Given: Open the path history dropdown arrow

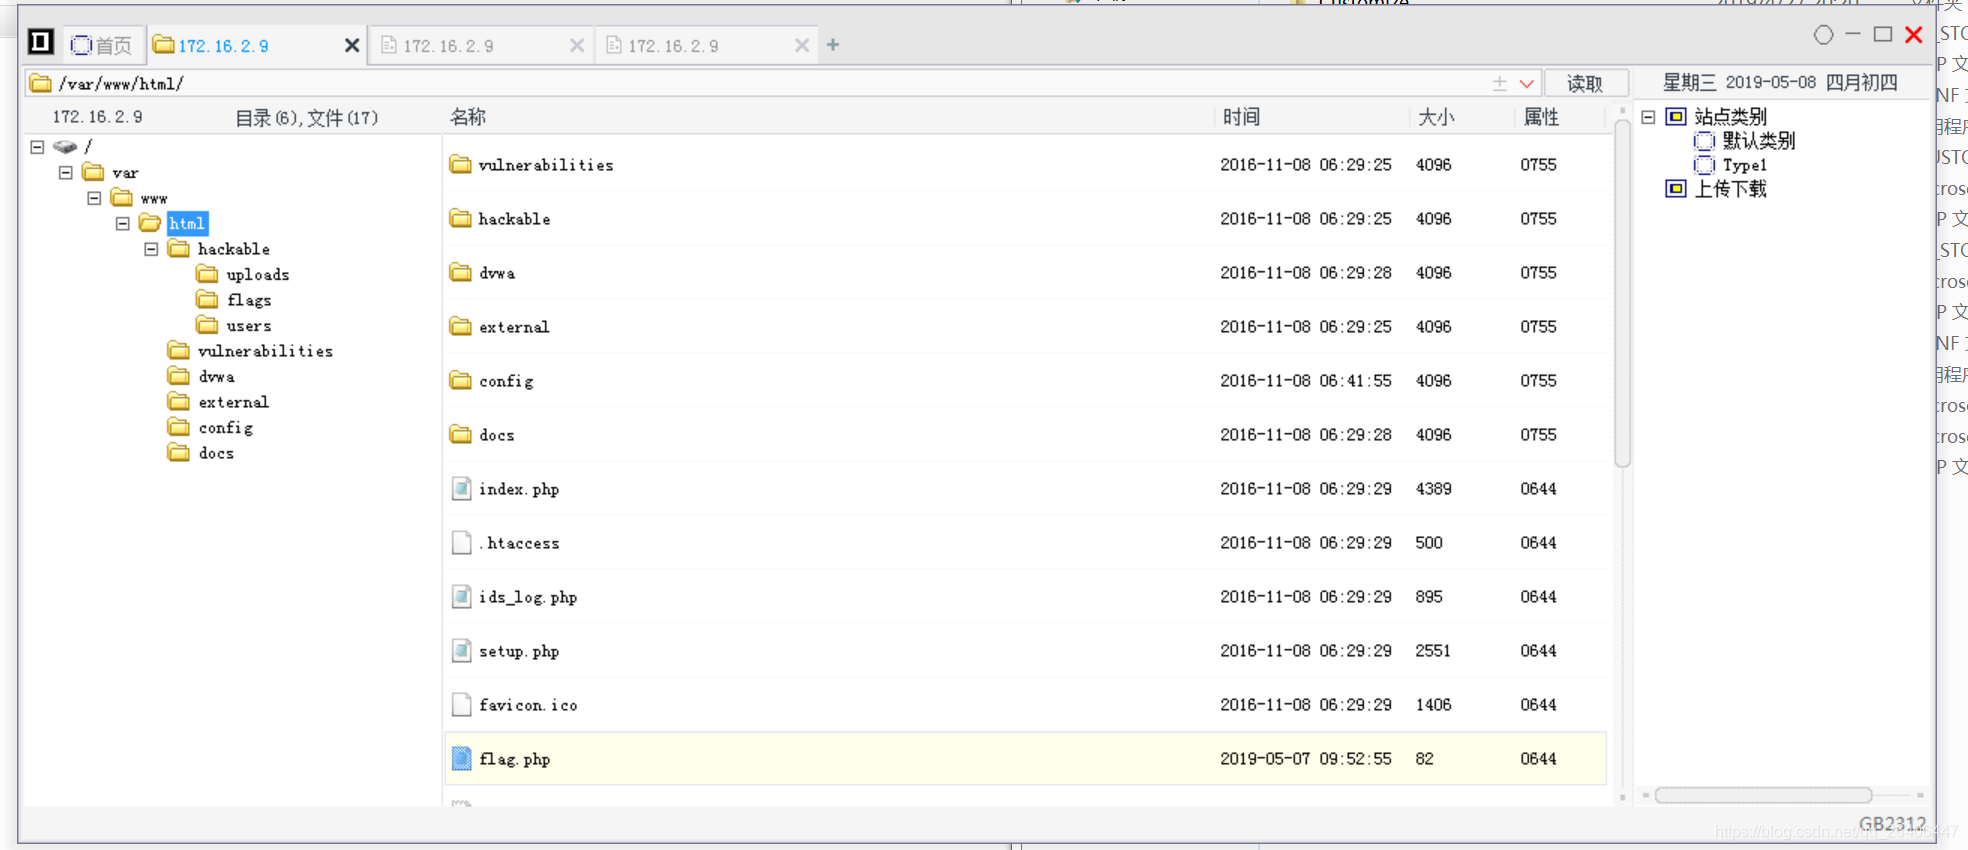Looking at the screenshot, I should [1527, 84].
